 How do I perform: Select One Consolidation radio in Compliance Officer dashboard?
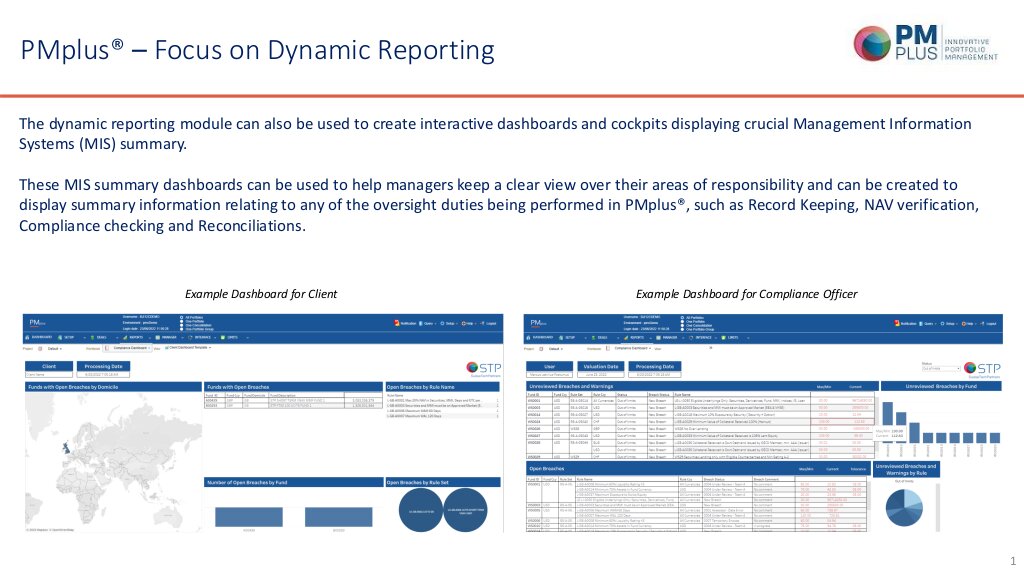[682, 325]
